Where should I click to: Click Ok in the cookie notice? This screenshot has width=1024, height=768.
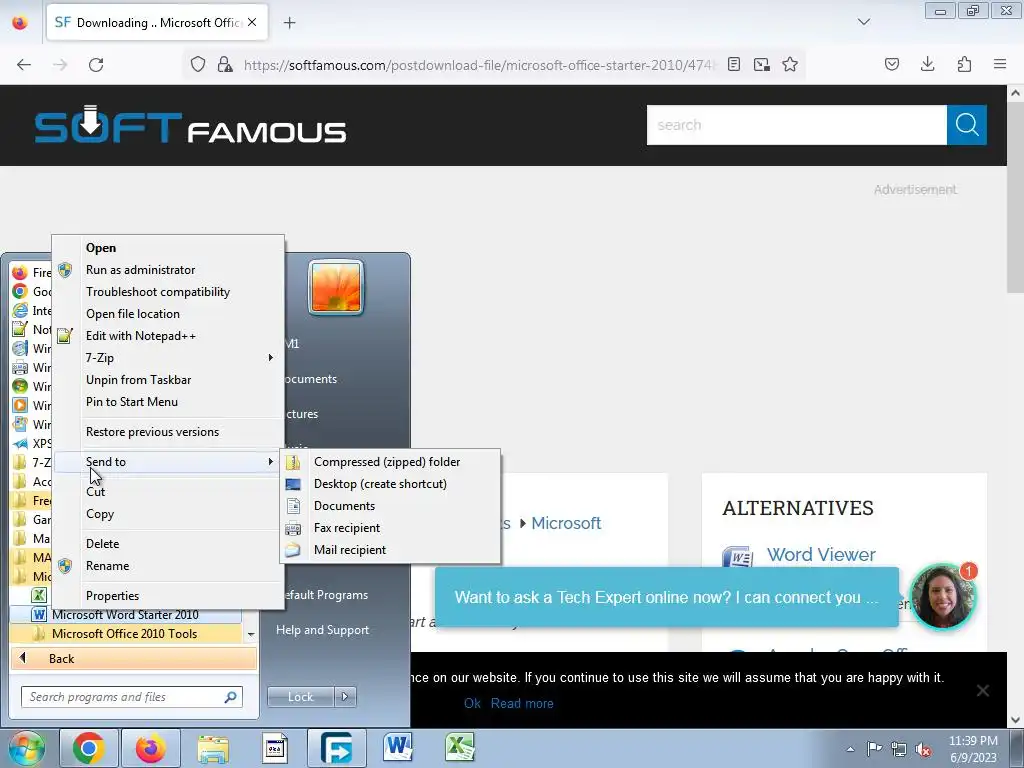click(x=472, y=703)
